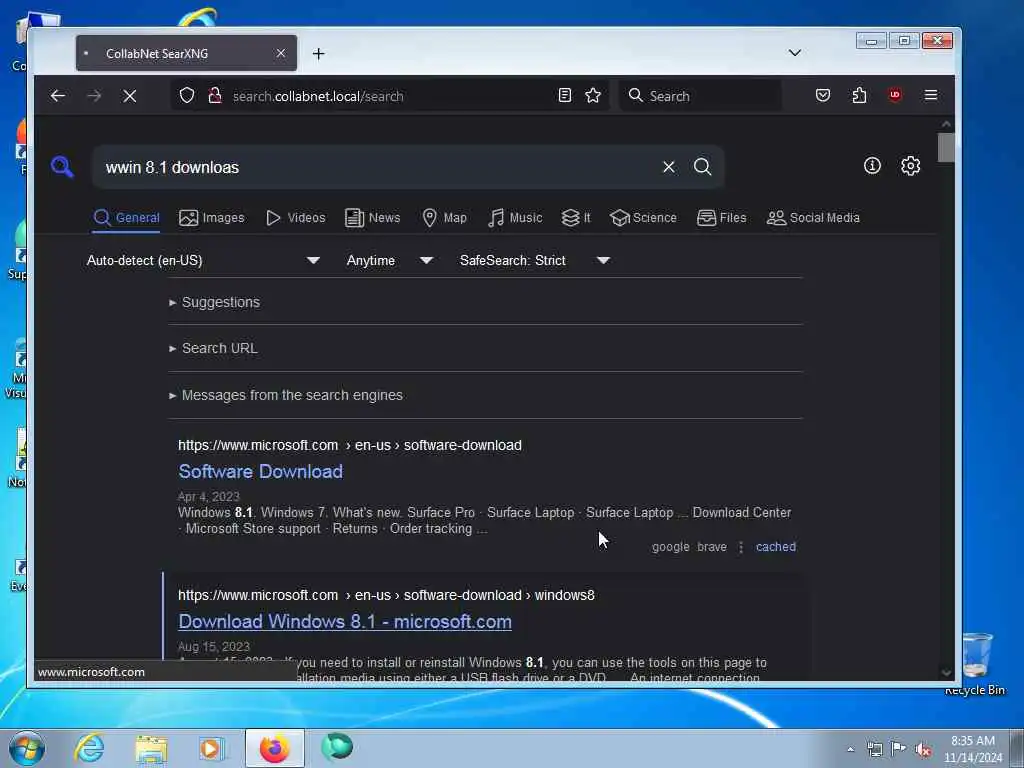Click in the SearXNG search query field
The image size is (1024, 768).
(x=379, y=167)
